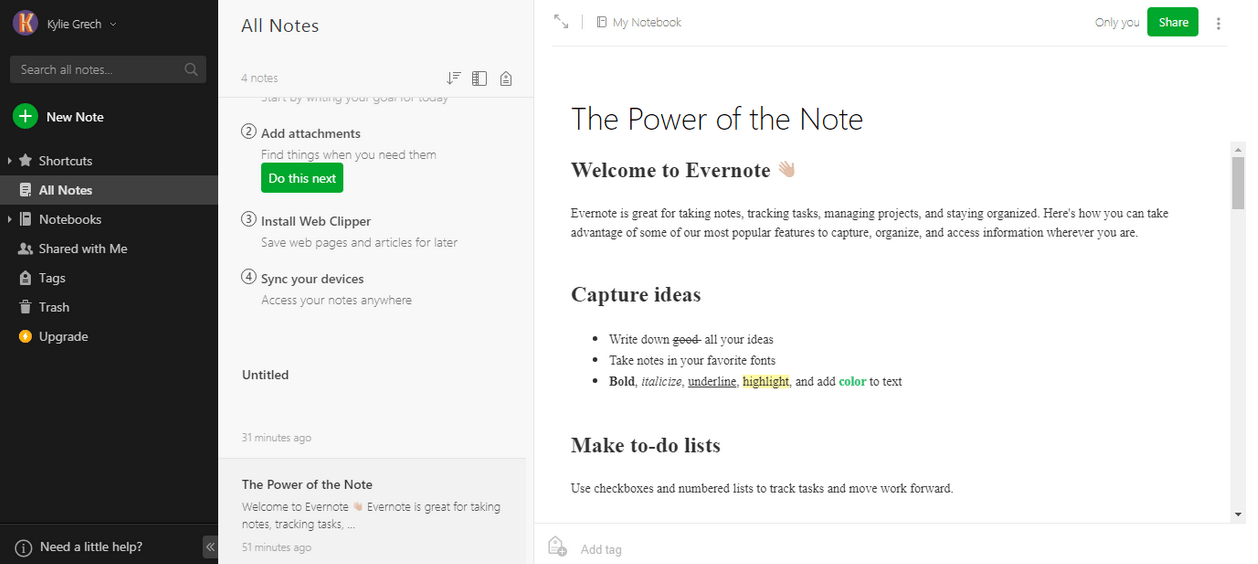The width and height of the screenshot is (1258, 564).
Task: Open the Kylie Grech account dropdown arrow
Action: (x=113, y=24)
